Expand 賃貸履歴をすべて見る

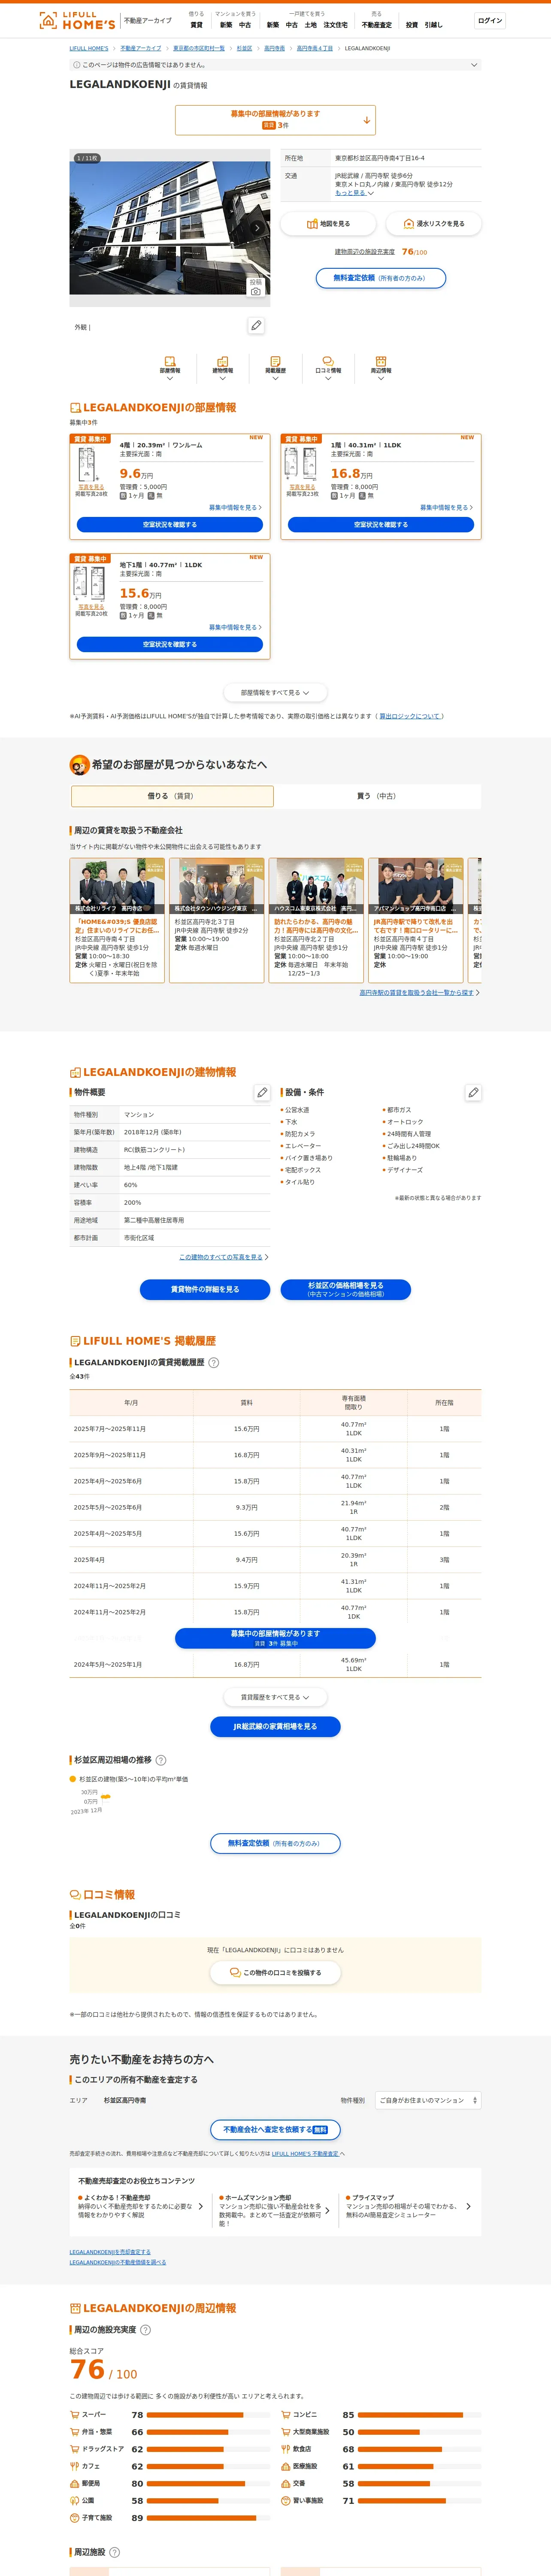(x=275, y=1697)
